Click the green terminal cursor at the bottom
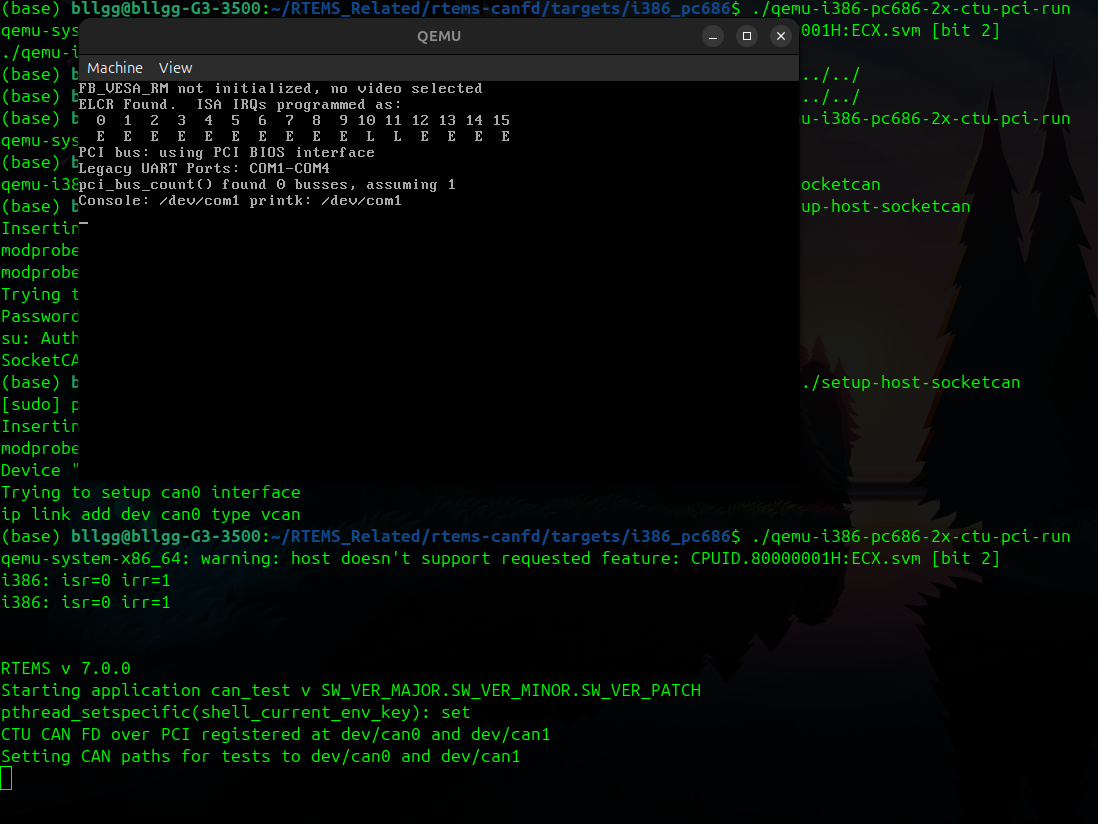This screenshot has height=824, width=1098. pyautogui.click(x=7, y=778)
